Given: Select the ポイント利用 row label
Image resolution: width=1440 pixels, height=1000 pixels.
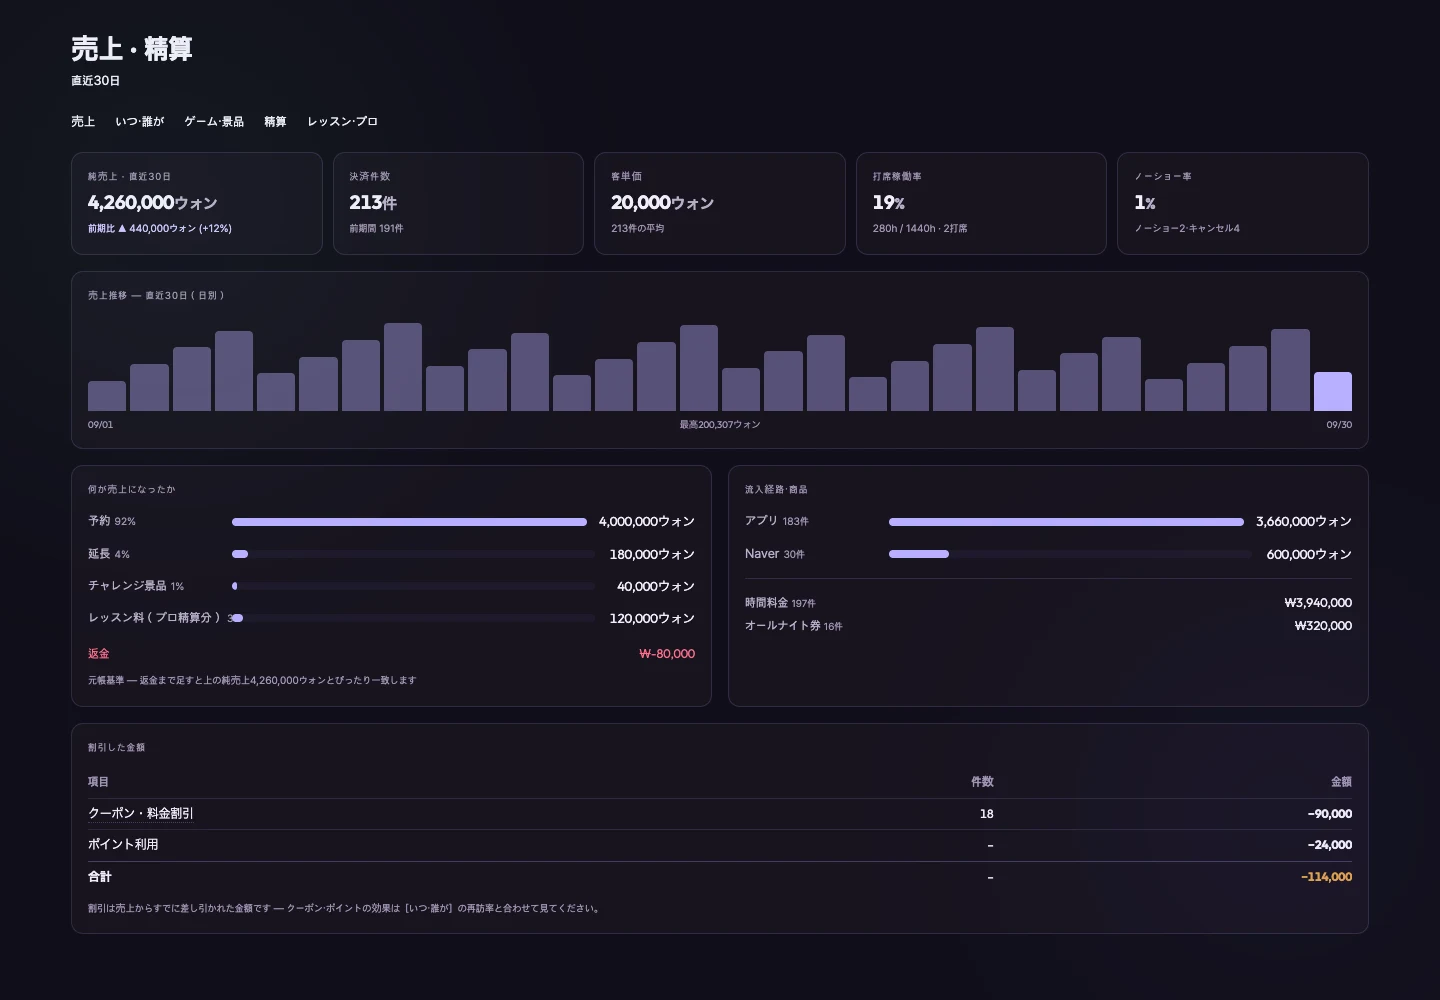Looking at the screenshot, I should (x=123, y=845).
